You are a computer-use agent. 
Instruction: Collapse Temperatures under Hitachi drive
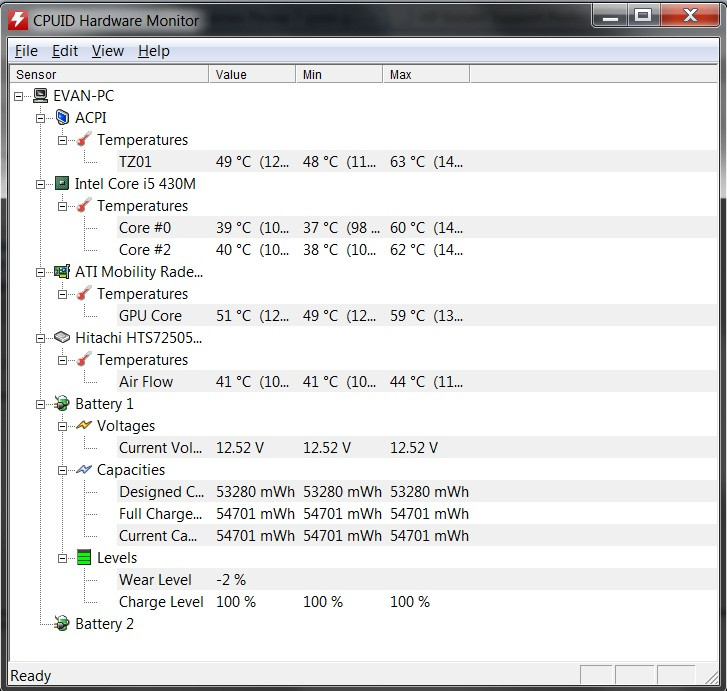62,360
